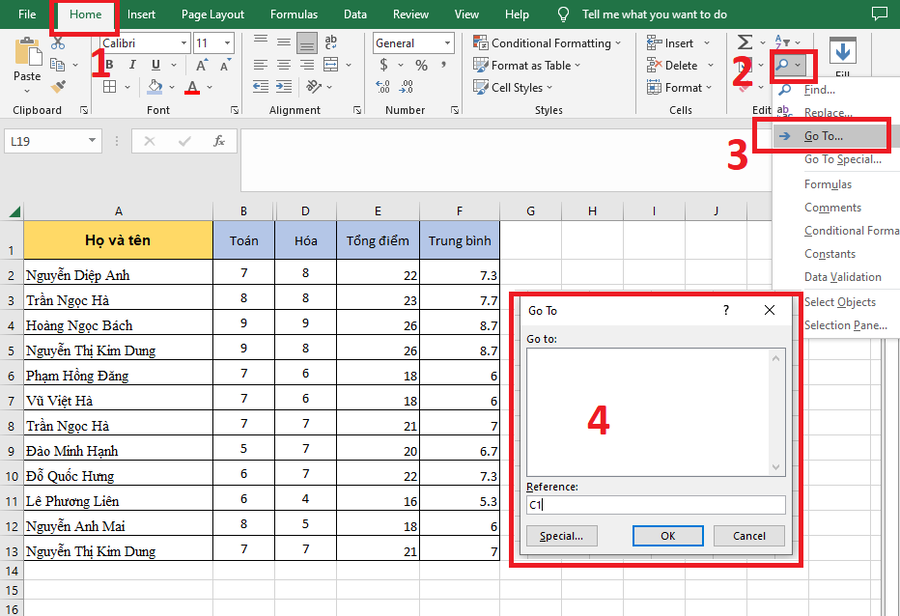Open the File tab
This screenshot has width=900, height=616.
pos(27,14)
